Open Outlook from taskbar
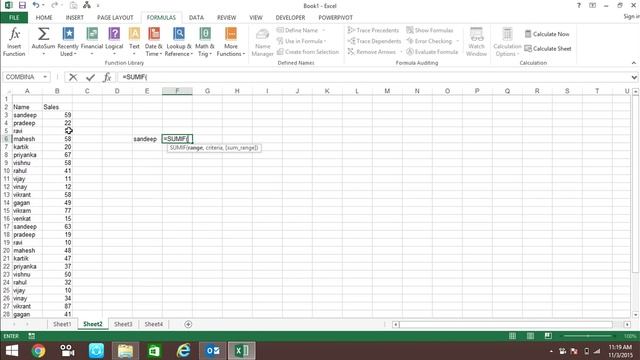This screenshot has width=640, height=360. [212, 351]
